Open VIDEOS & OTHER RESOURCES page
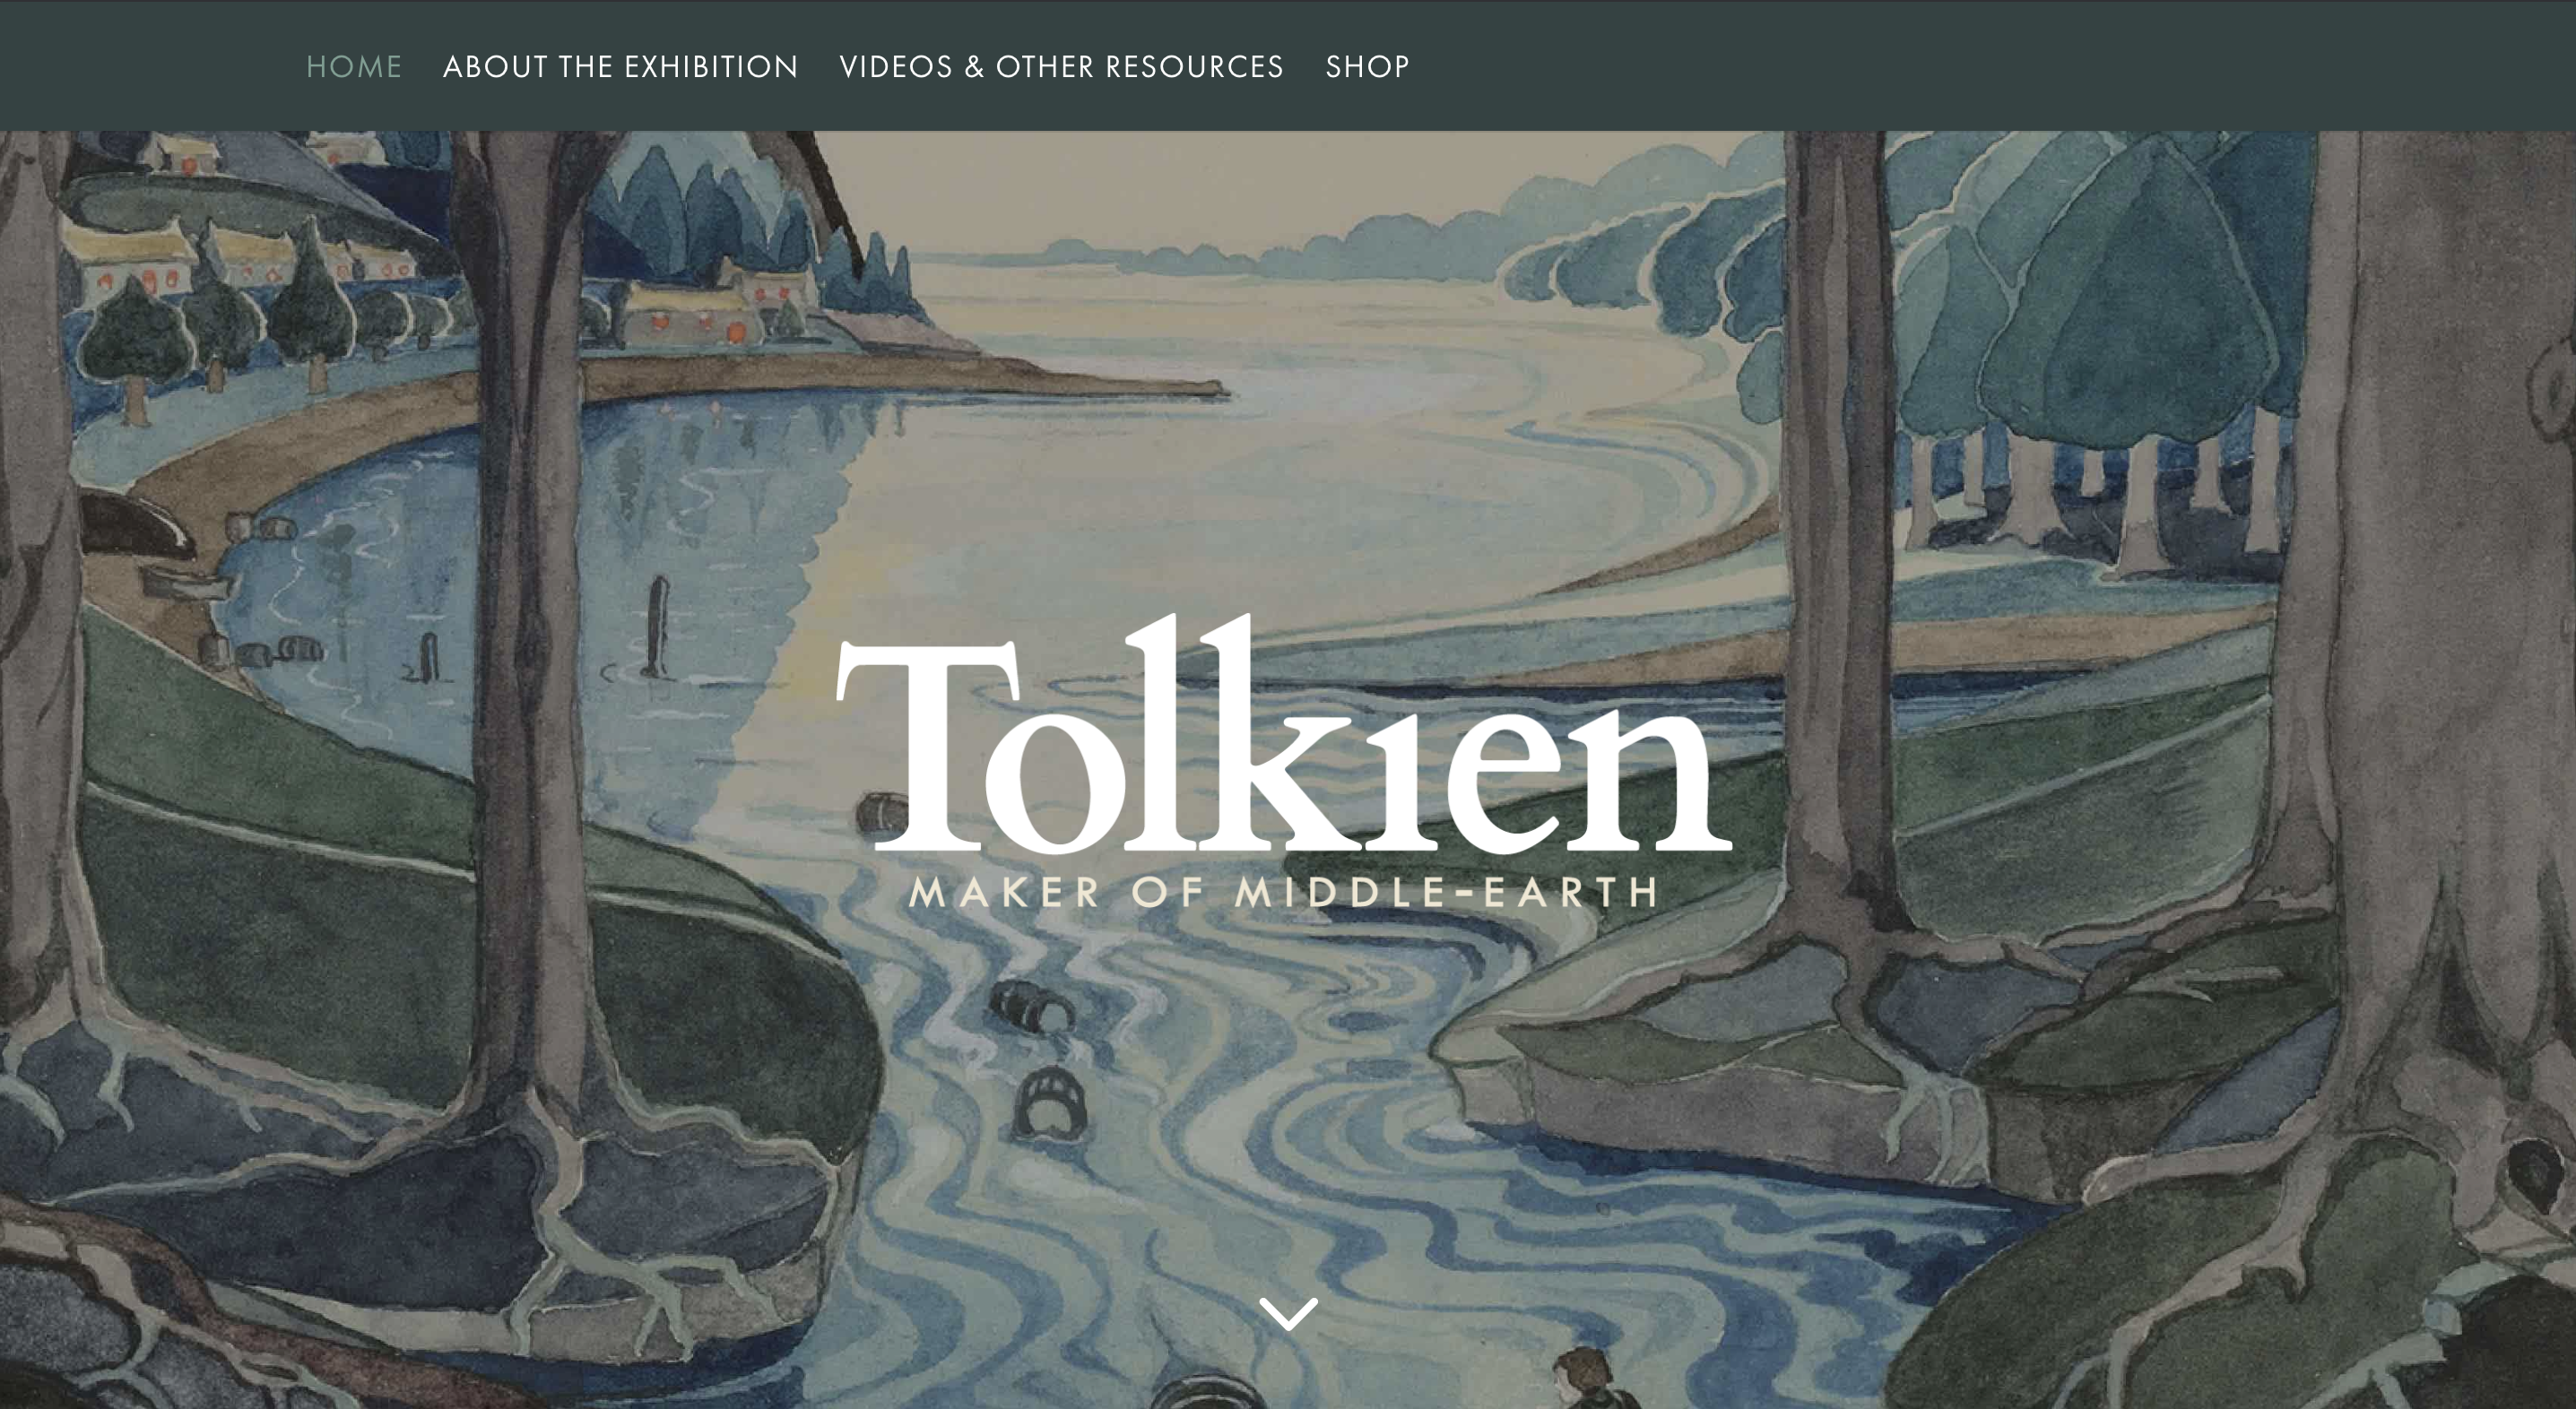 [x=1062, y=67]
